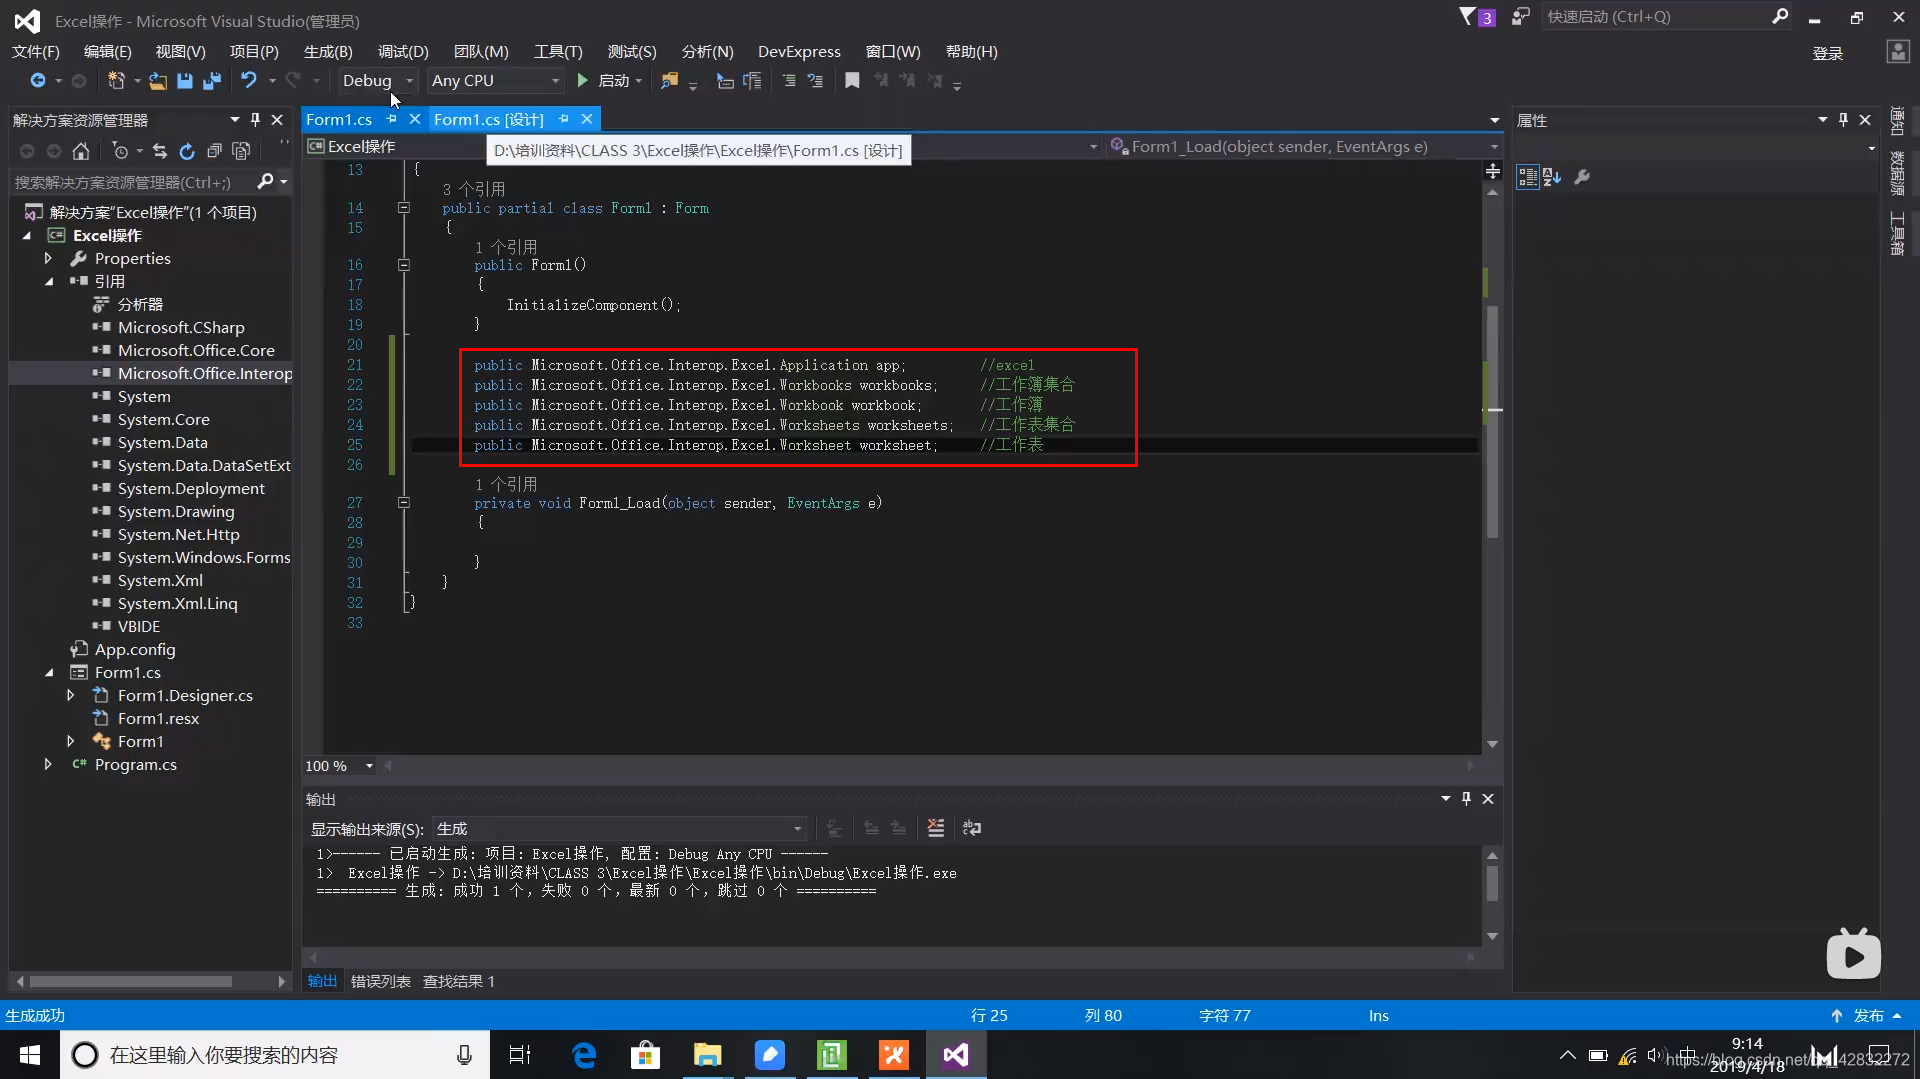Click the Navigate Backward arrow icon
The height and width of the screenshot is (1079, 1920).
[37, 80]
